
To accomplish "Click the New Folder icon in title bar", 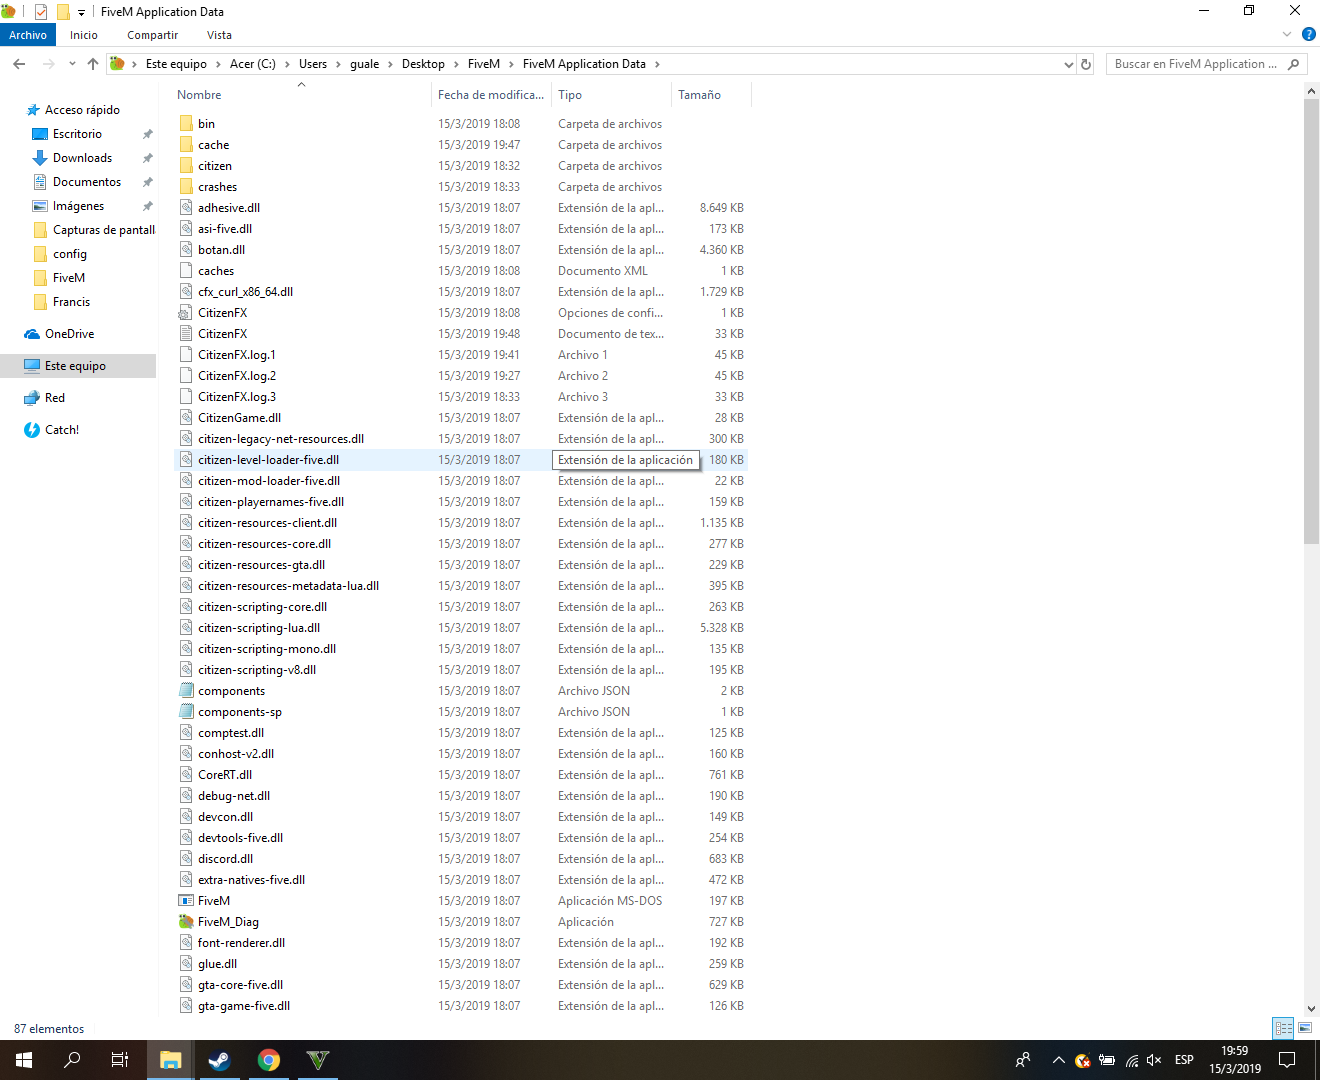I will 63,12.
